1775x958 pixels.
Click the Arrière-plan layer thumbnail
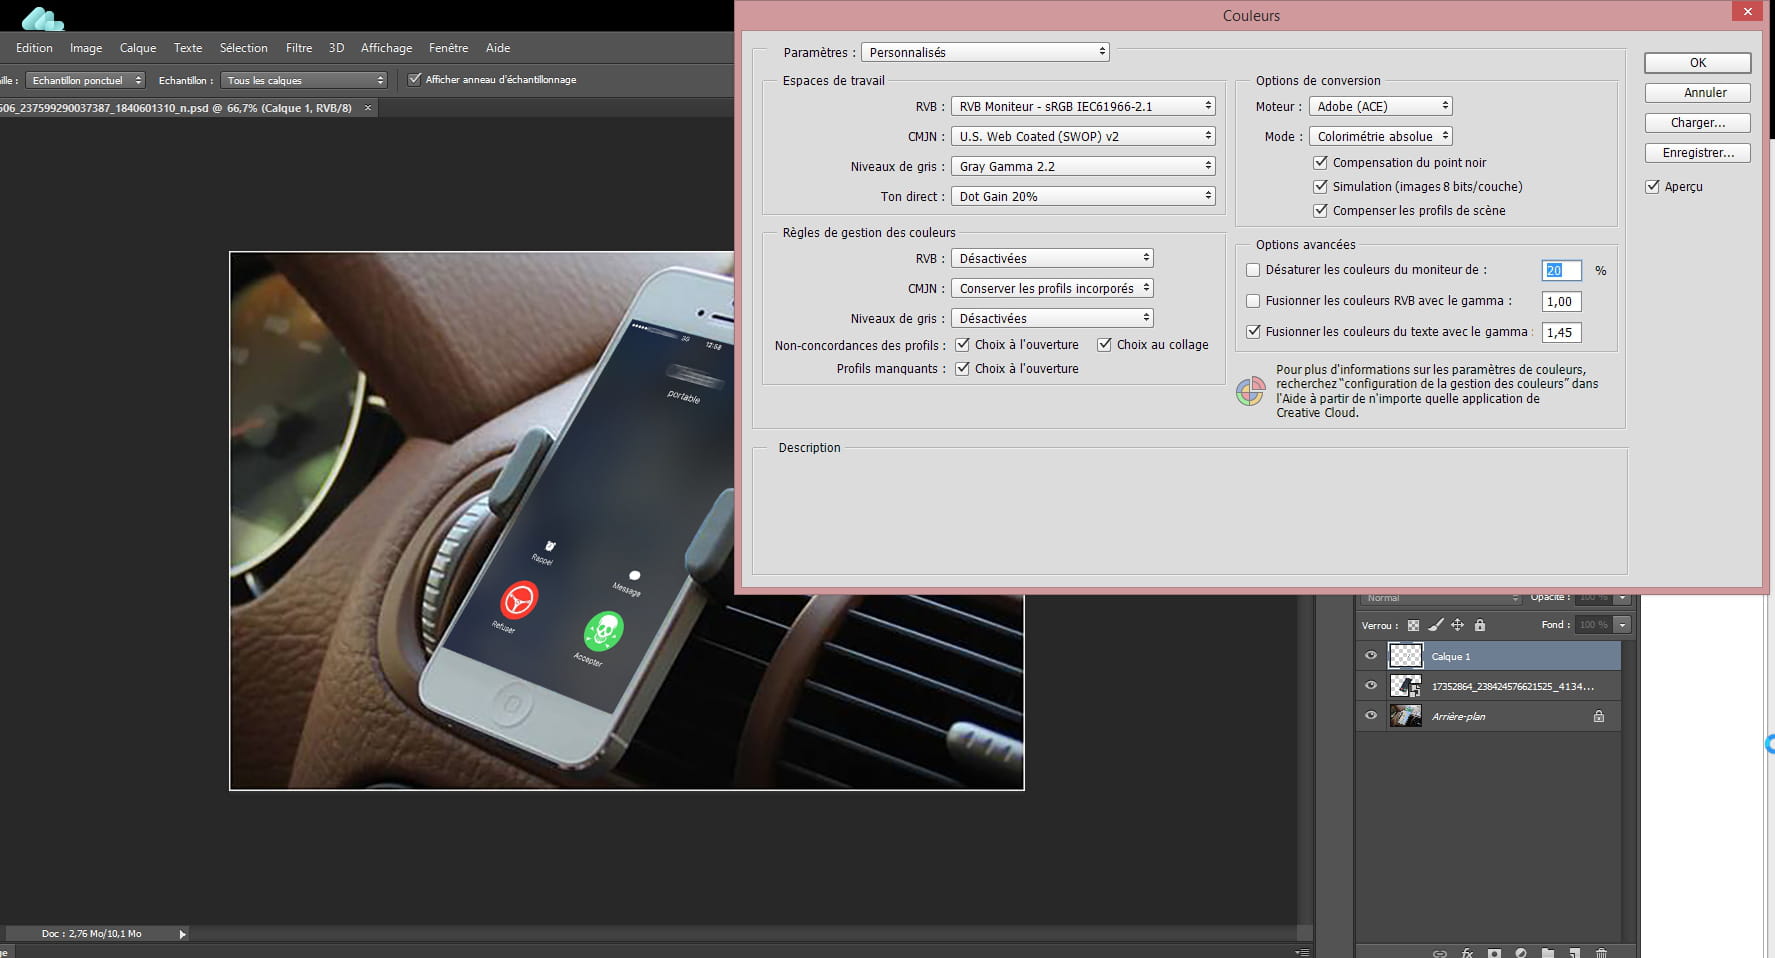click(1405, 716)
